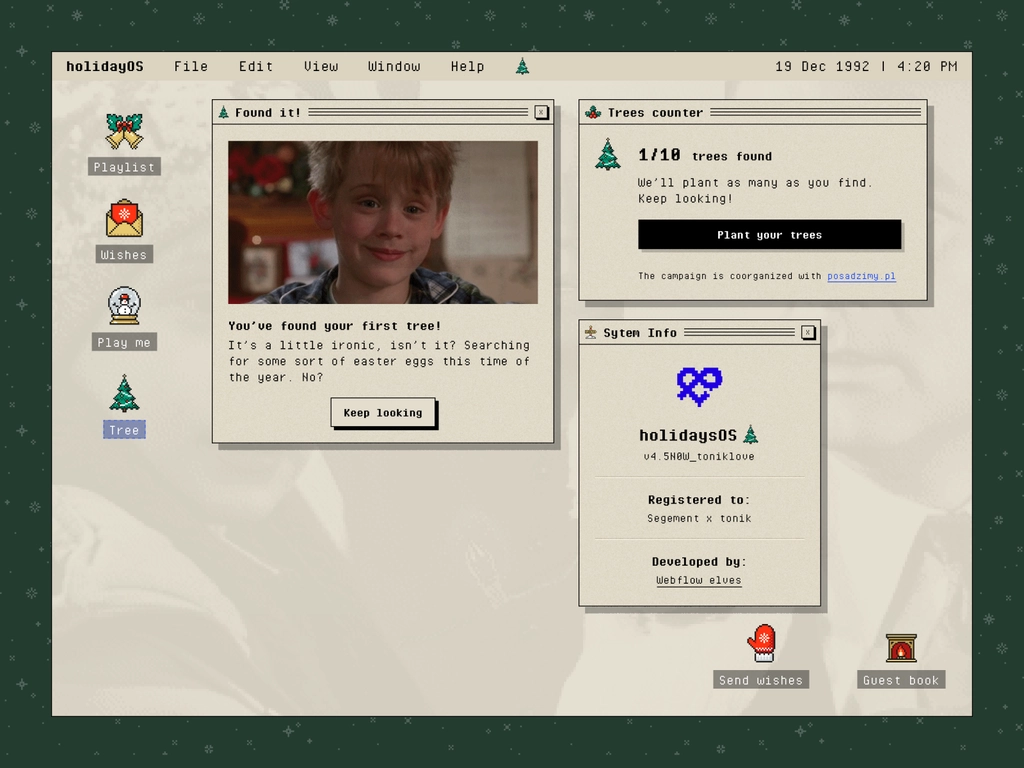
Task: Click the Send wishes label
Action: coord(761,680)
